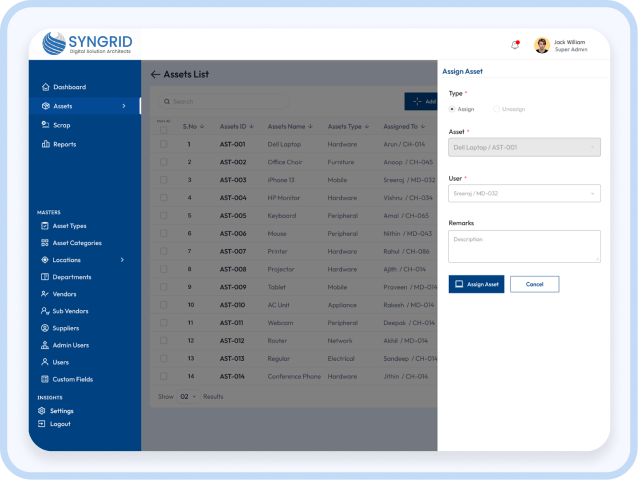Open the User dropdown showing Sreerag / MD-032
This screenshot has width=638, height=480.
[x=524, y=193]
